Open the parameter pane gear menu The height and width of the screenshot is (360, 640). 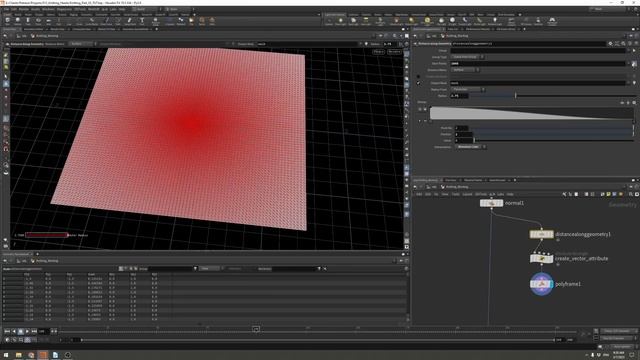pyautogui.click(x=610, y=43)
